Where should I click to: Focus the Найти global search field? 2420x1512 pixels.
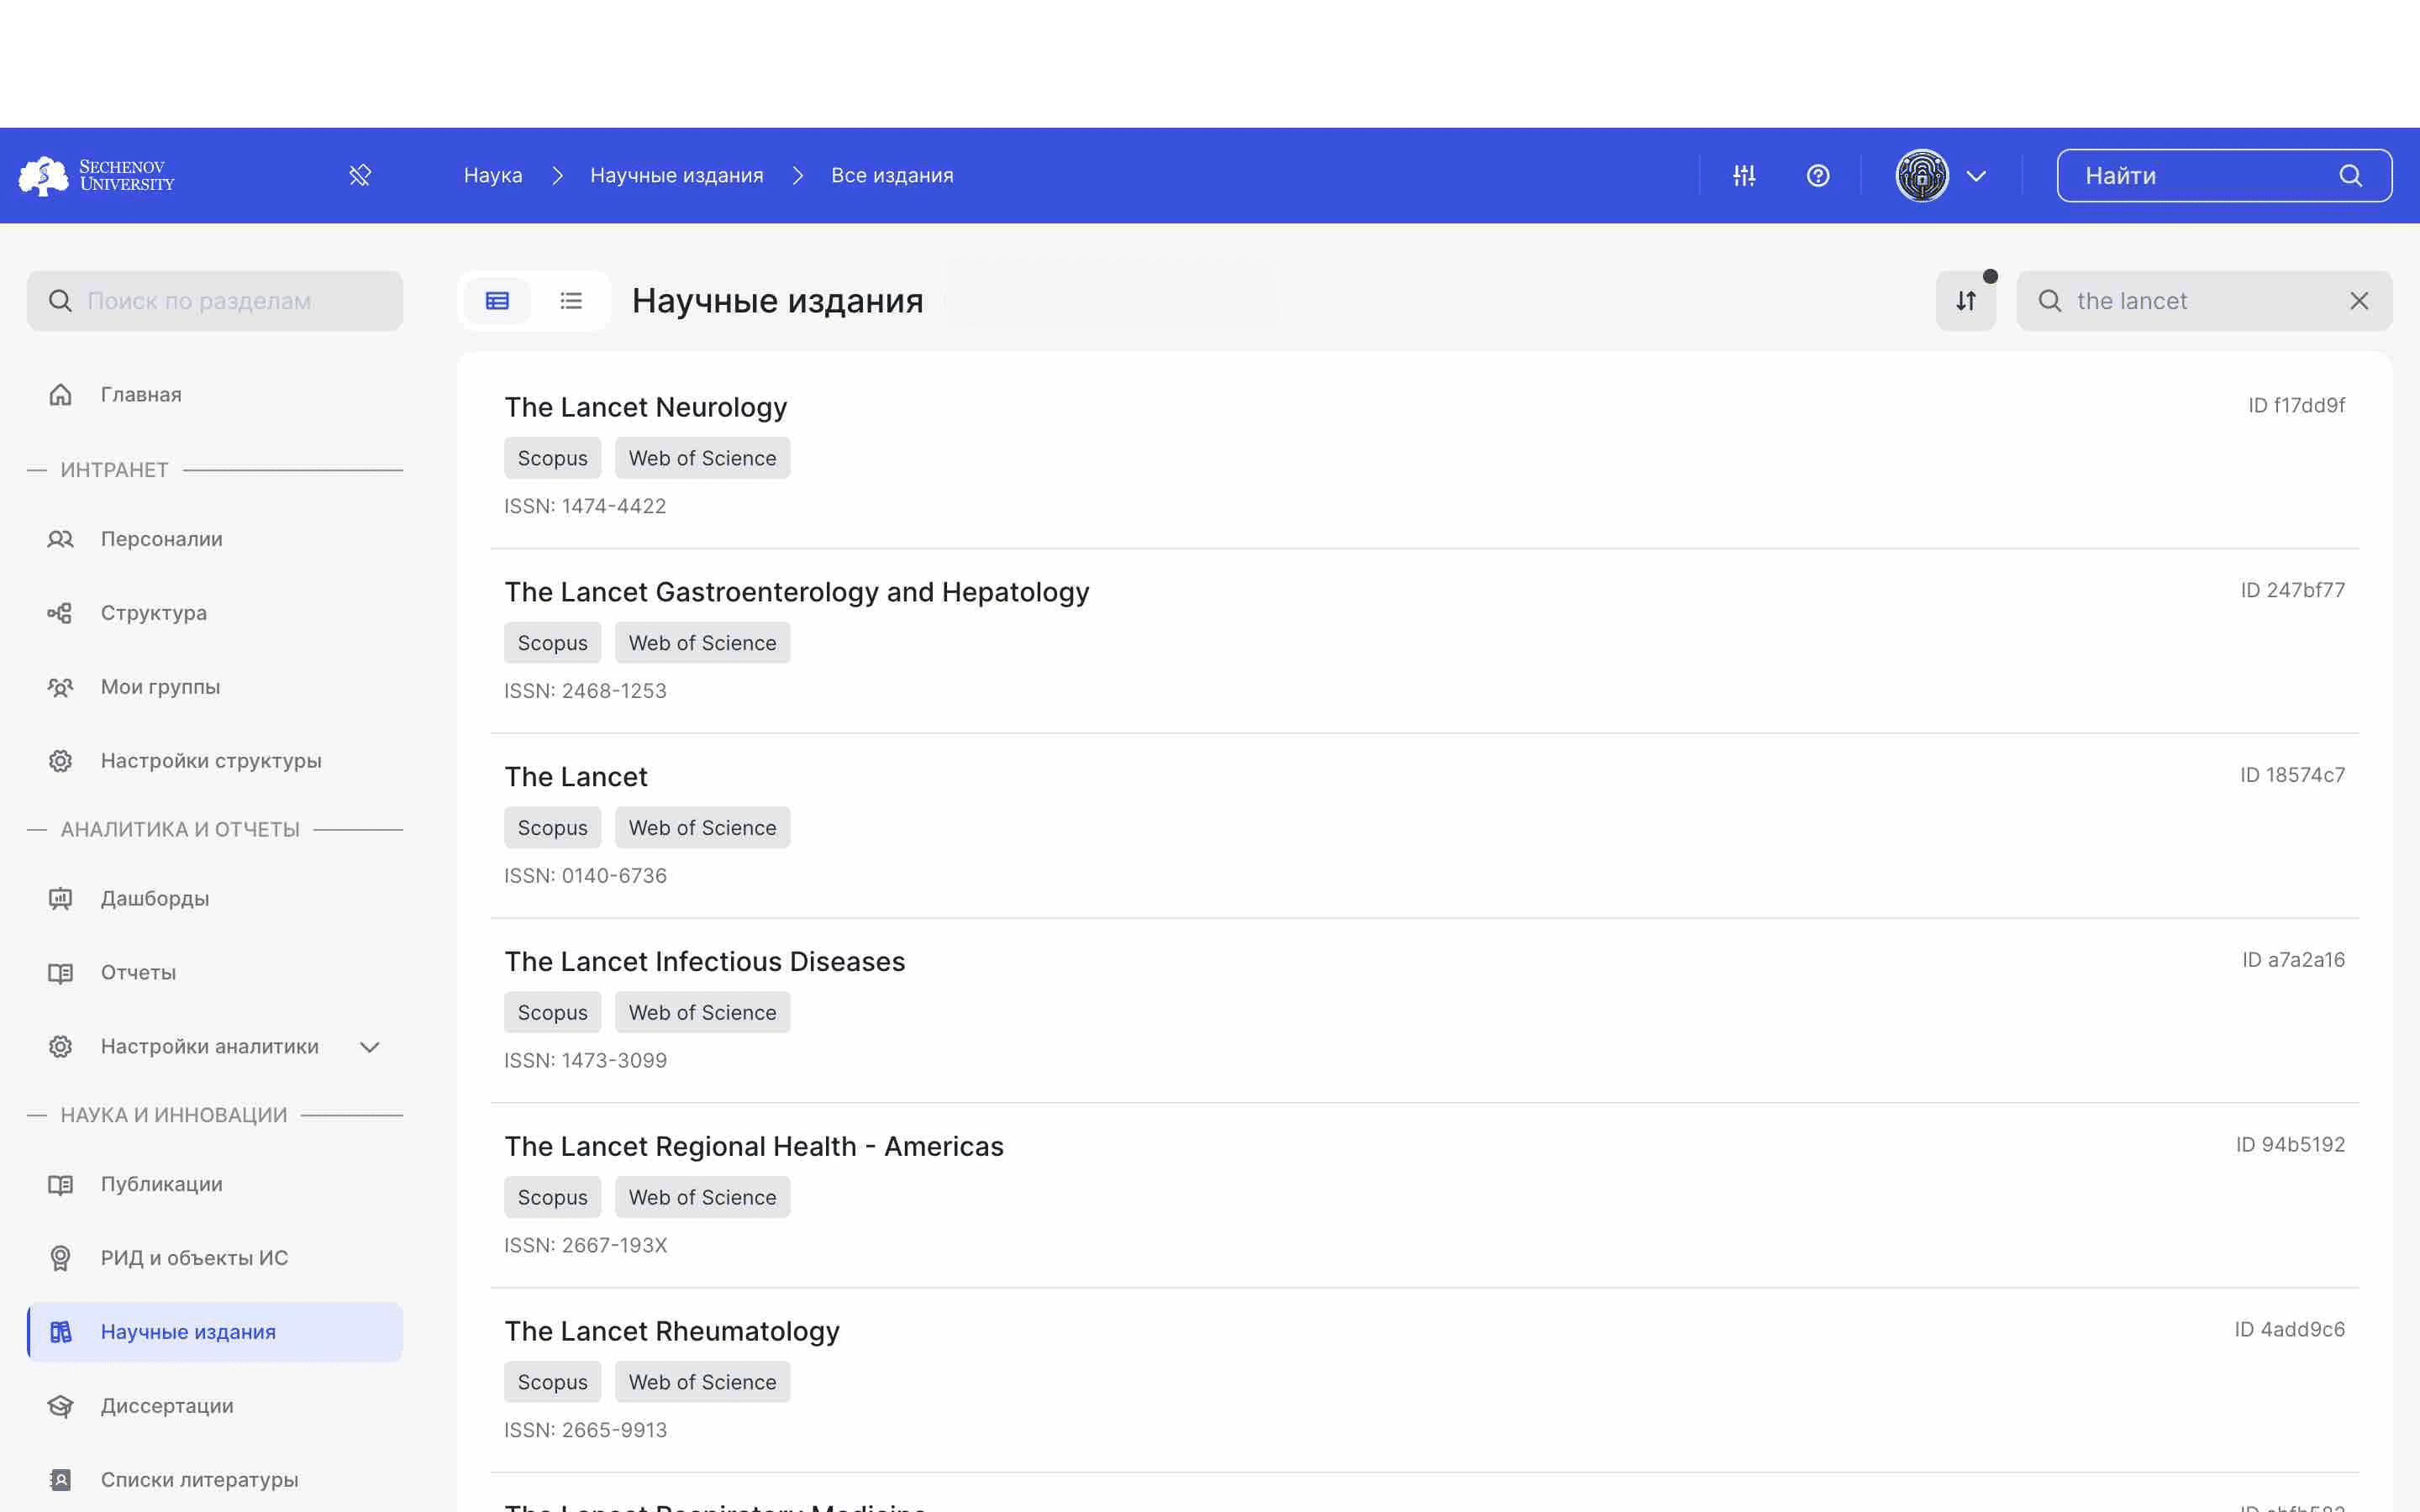(x=2224, y=176)
